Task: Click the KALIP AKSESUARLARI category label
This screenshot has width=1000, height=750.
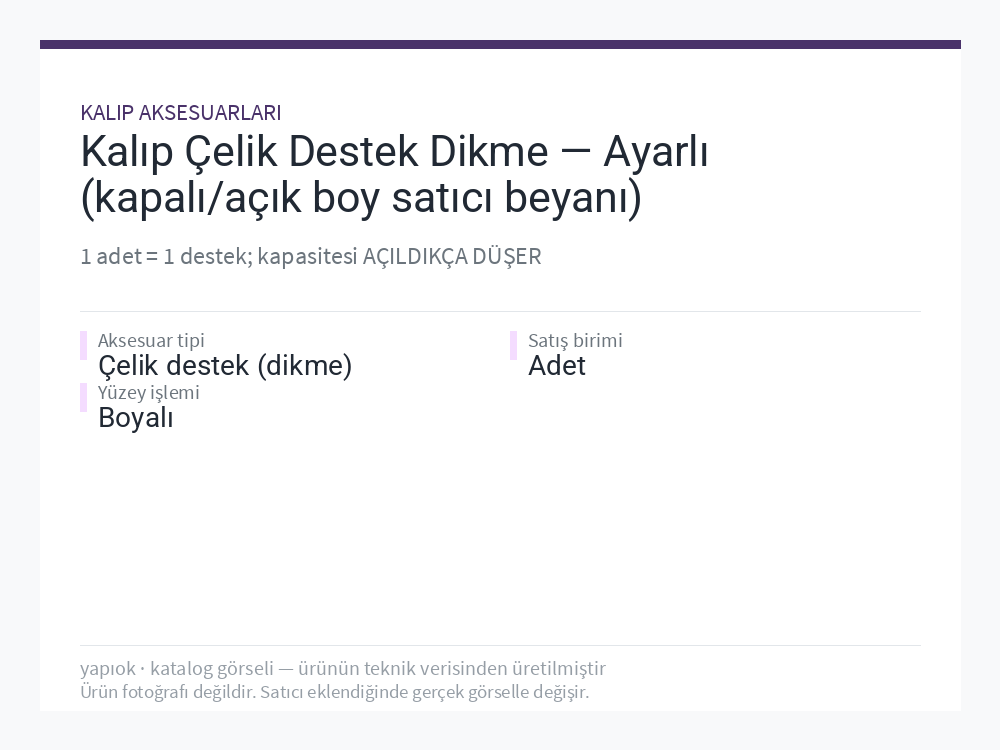Action: pyautogui.click(x=180, y=113)
